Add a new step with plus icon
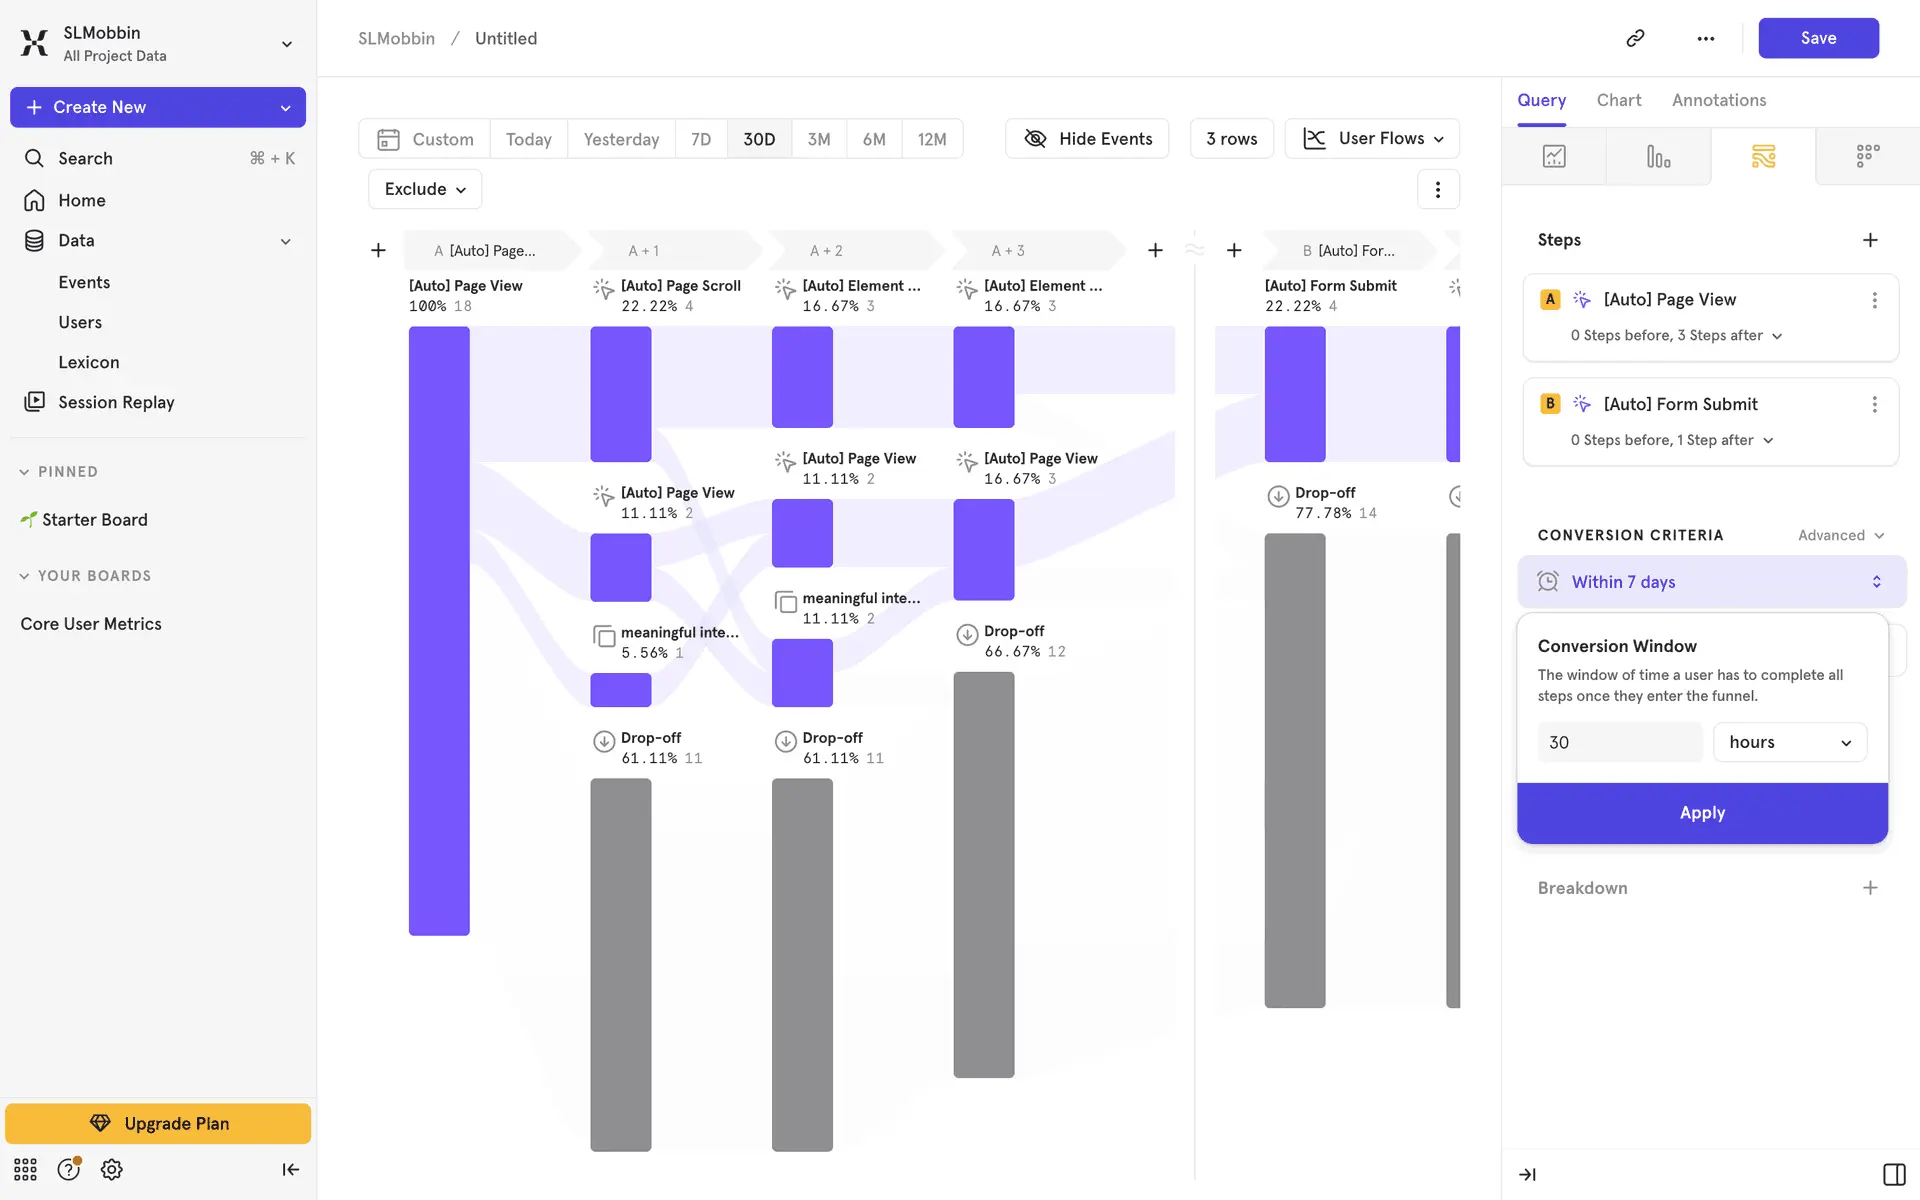 point(1870,240)
